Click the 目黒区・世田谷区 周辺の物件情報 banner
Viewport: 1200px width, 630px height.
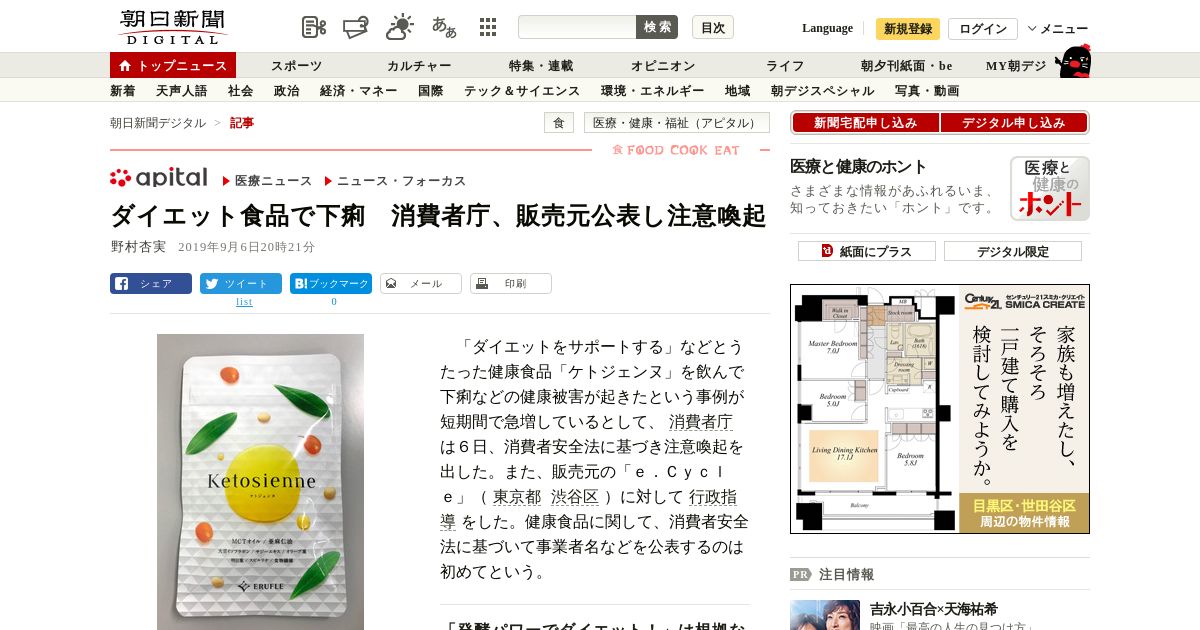[x=1024, y=513]
